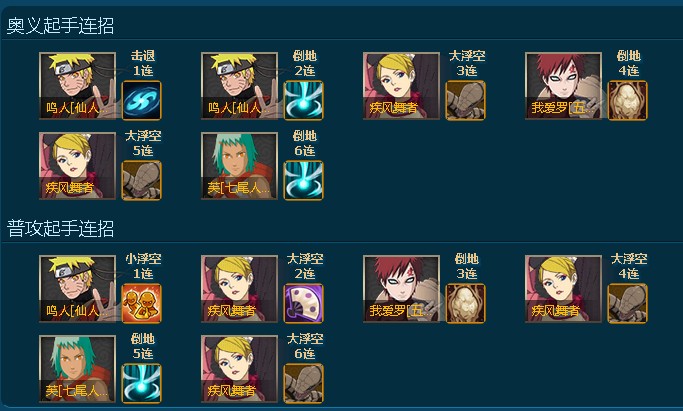The image size is (683, 411).
Task: Click the cyan vortex skill icon for 普攻 5连
Action: [x=142, y=383]
